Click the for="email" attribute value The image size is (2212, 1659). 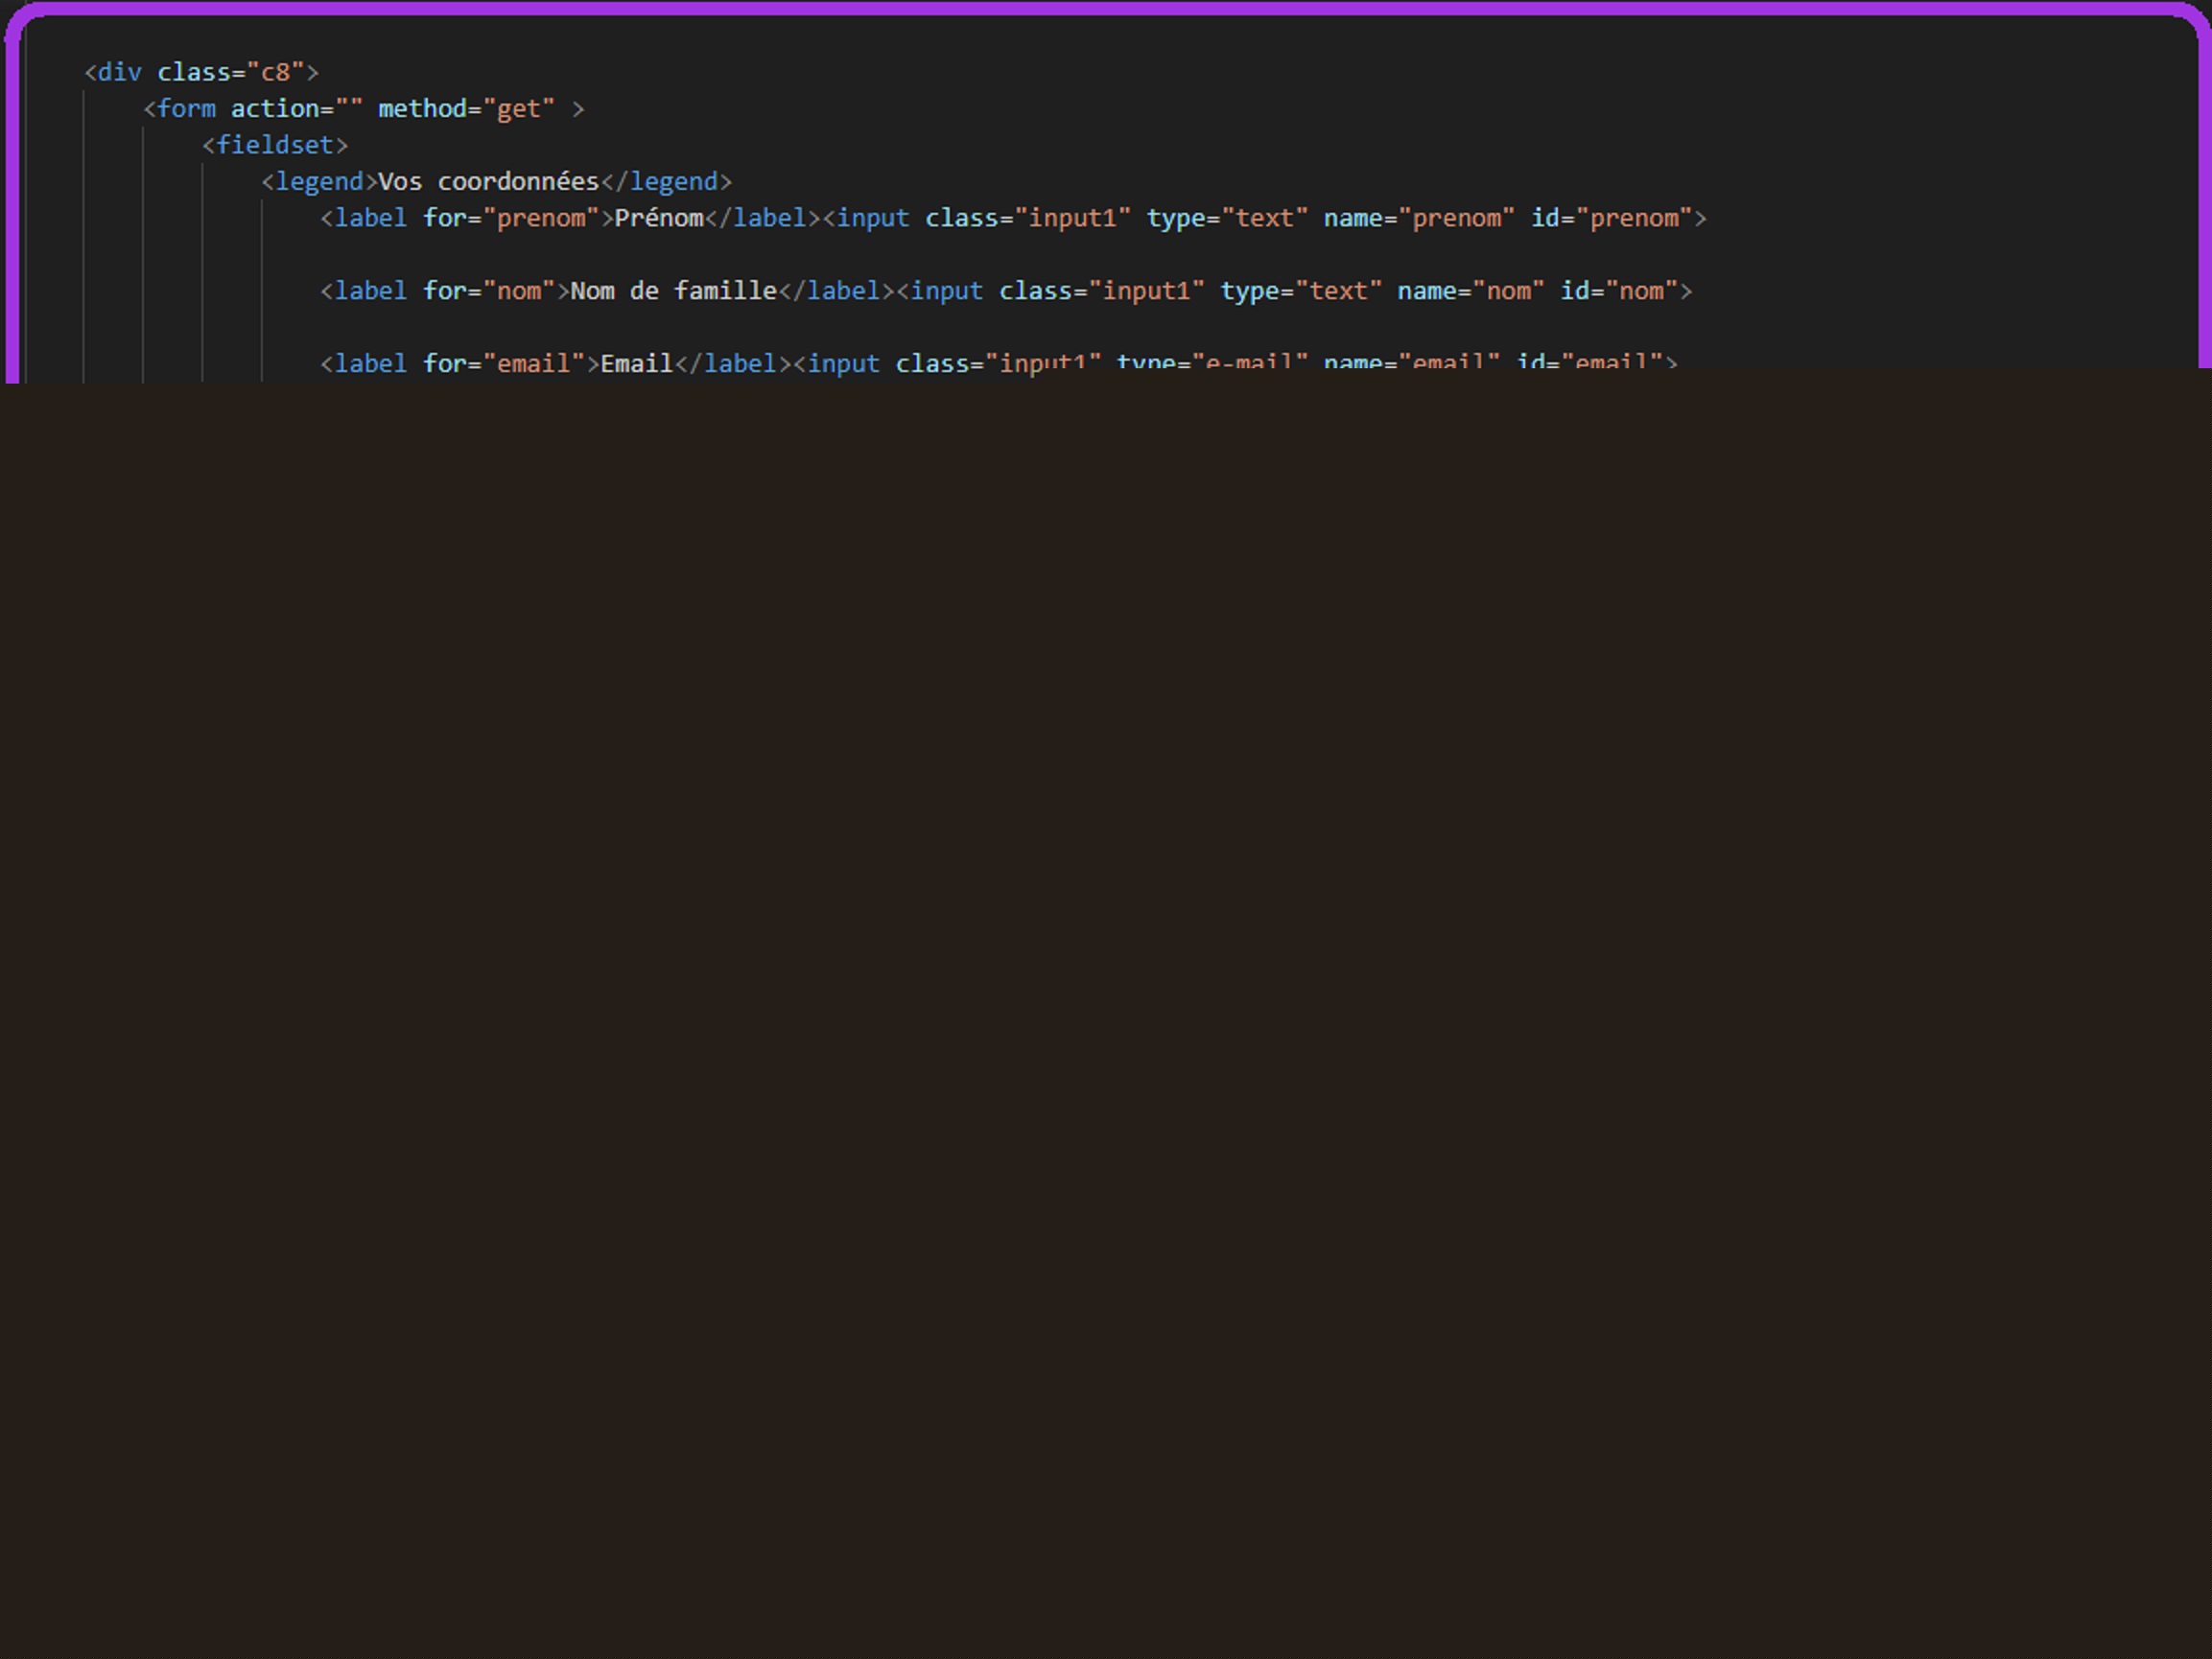(533, 362)
